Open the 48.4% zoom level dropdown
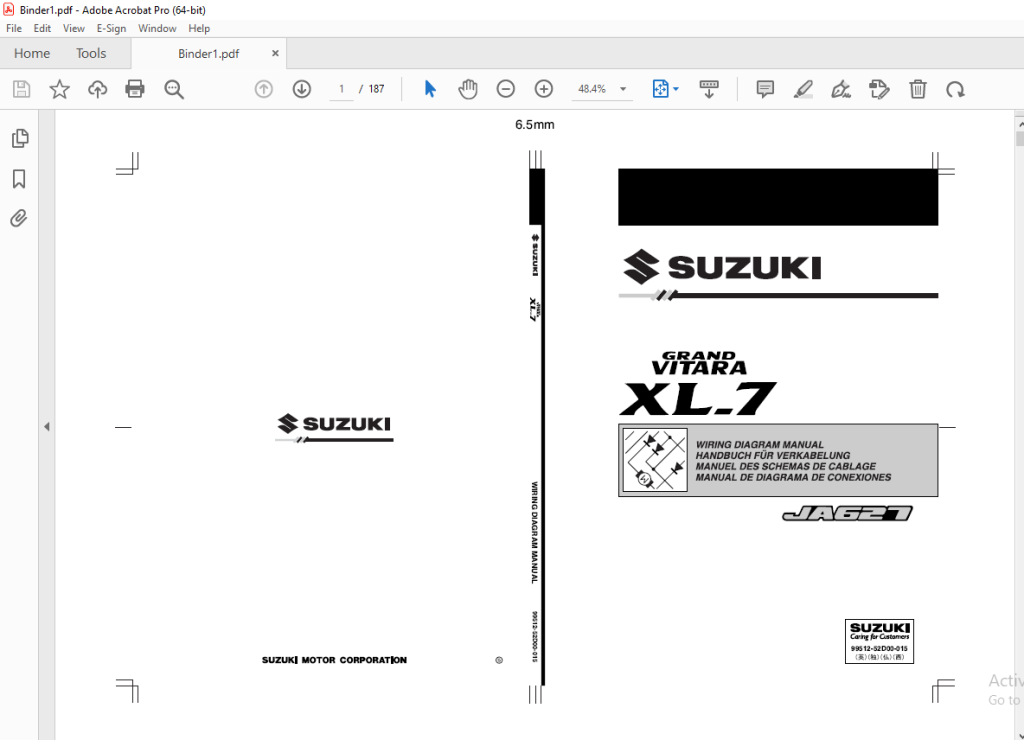The height and width of the screenshot is (740, 1024). [623, 89]
